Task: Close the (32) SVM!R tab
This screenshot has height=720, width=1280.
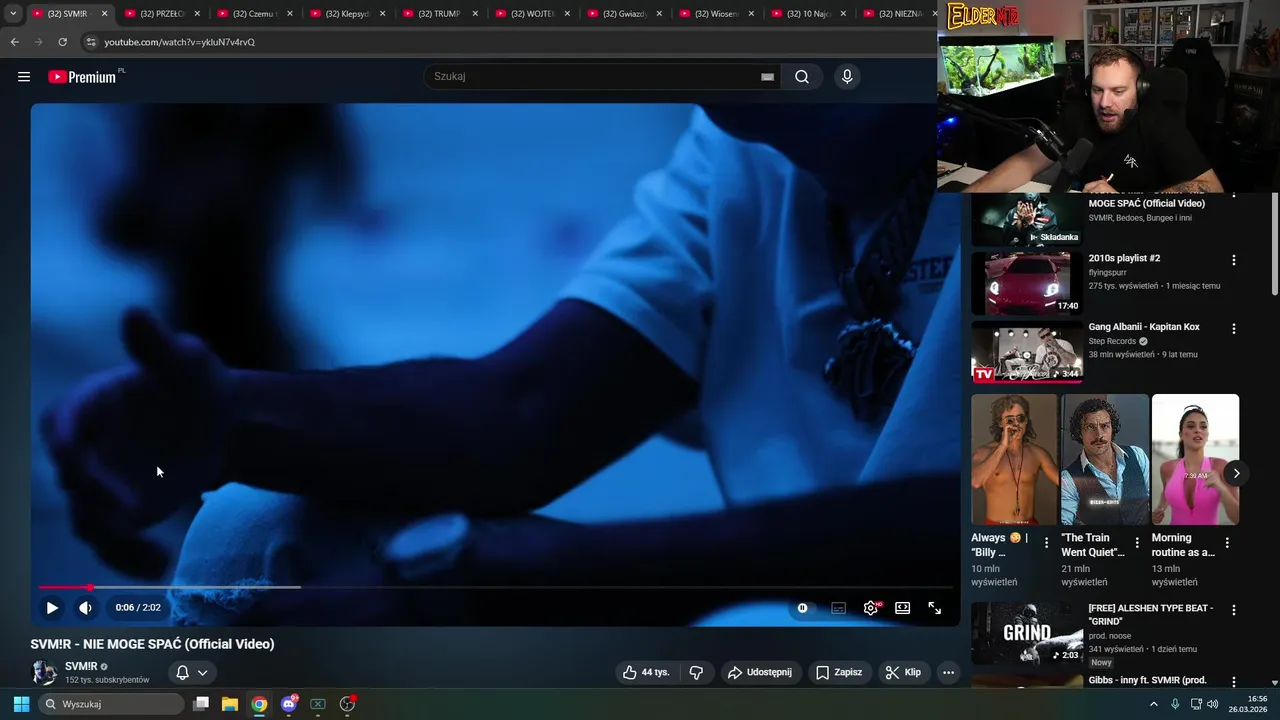Action: pyautogui.click(x=104, y=14)
